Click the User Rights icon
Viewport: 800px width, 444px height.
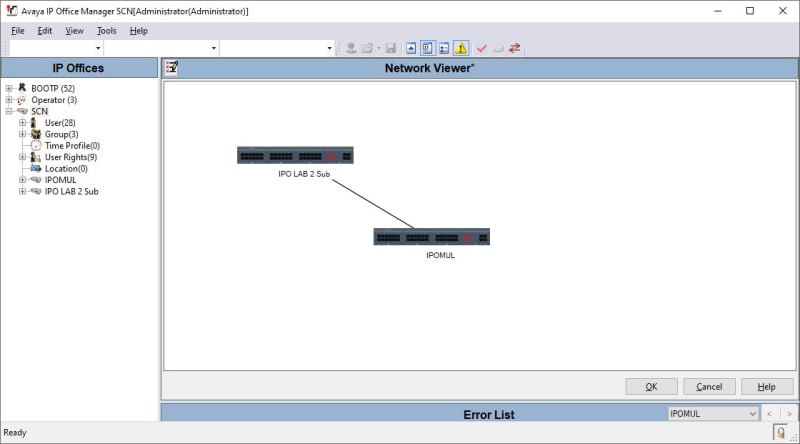click(36, 157)
